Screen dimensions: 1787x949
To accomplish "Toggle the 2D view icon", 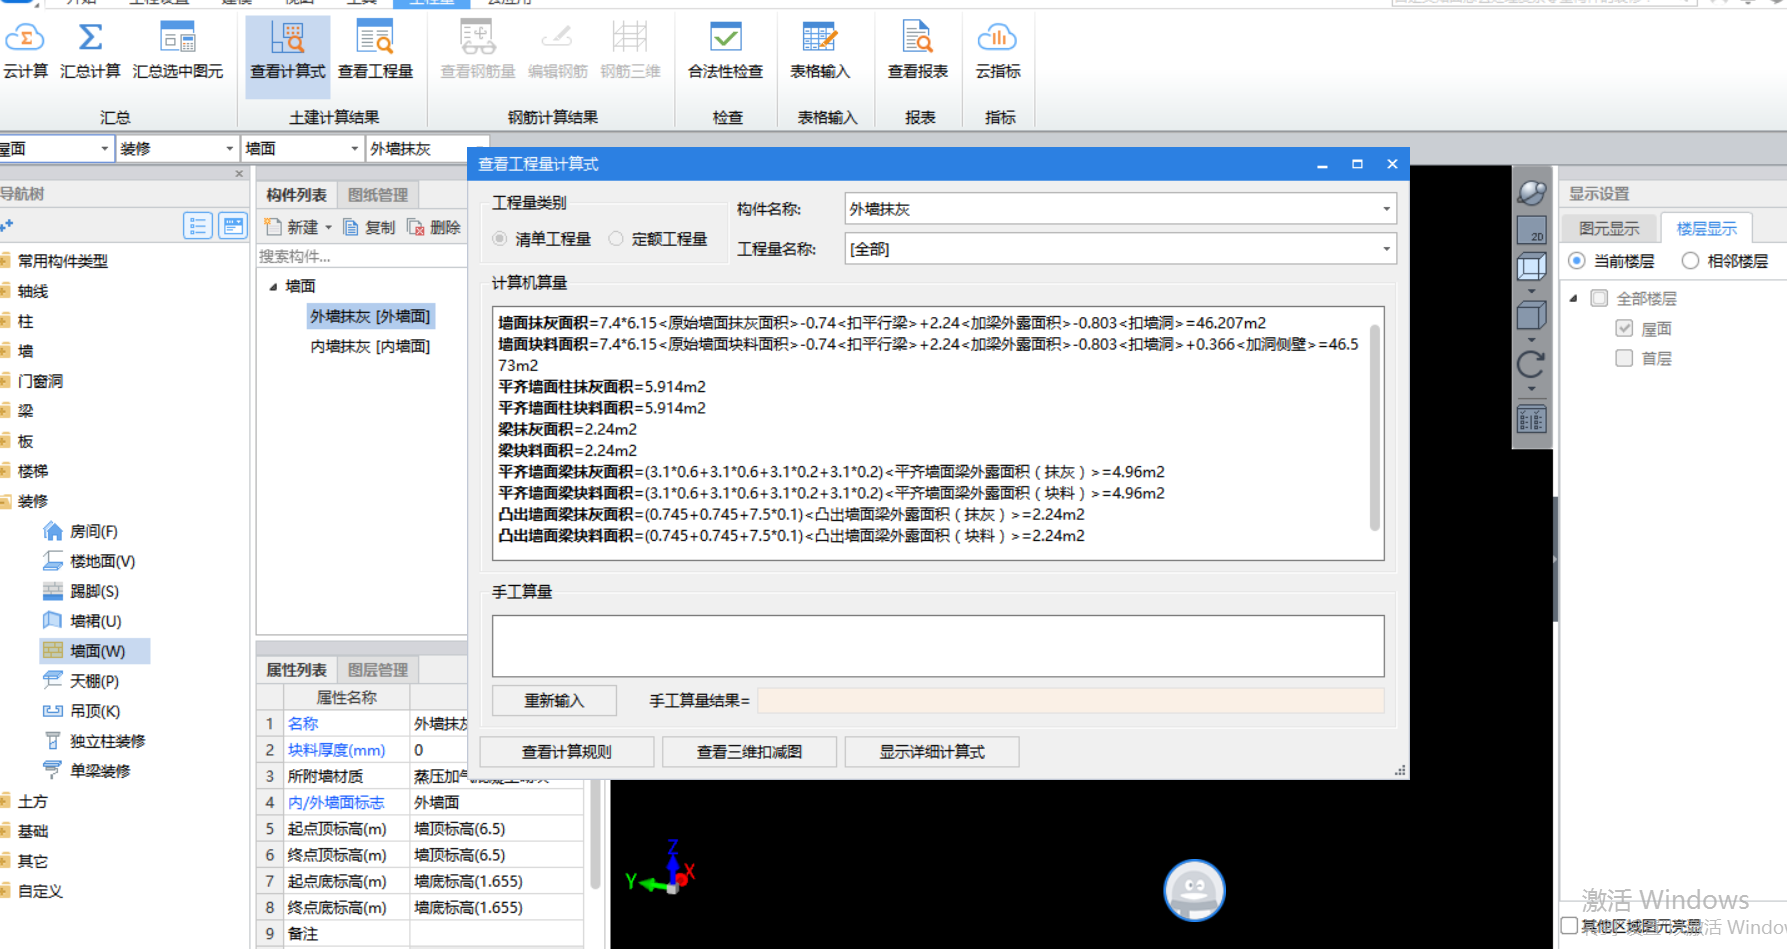I will pos(1532,231).
